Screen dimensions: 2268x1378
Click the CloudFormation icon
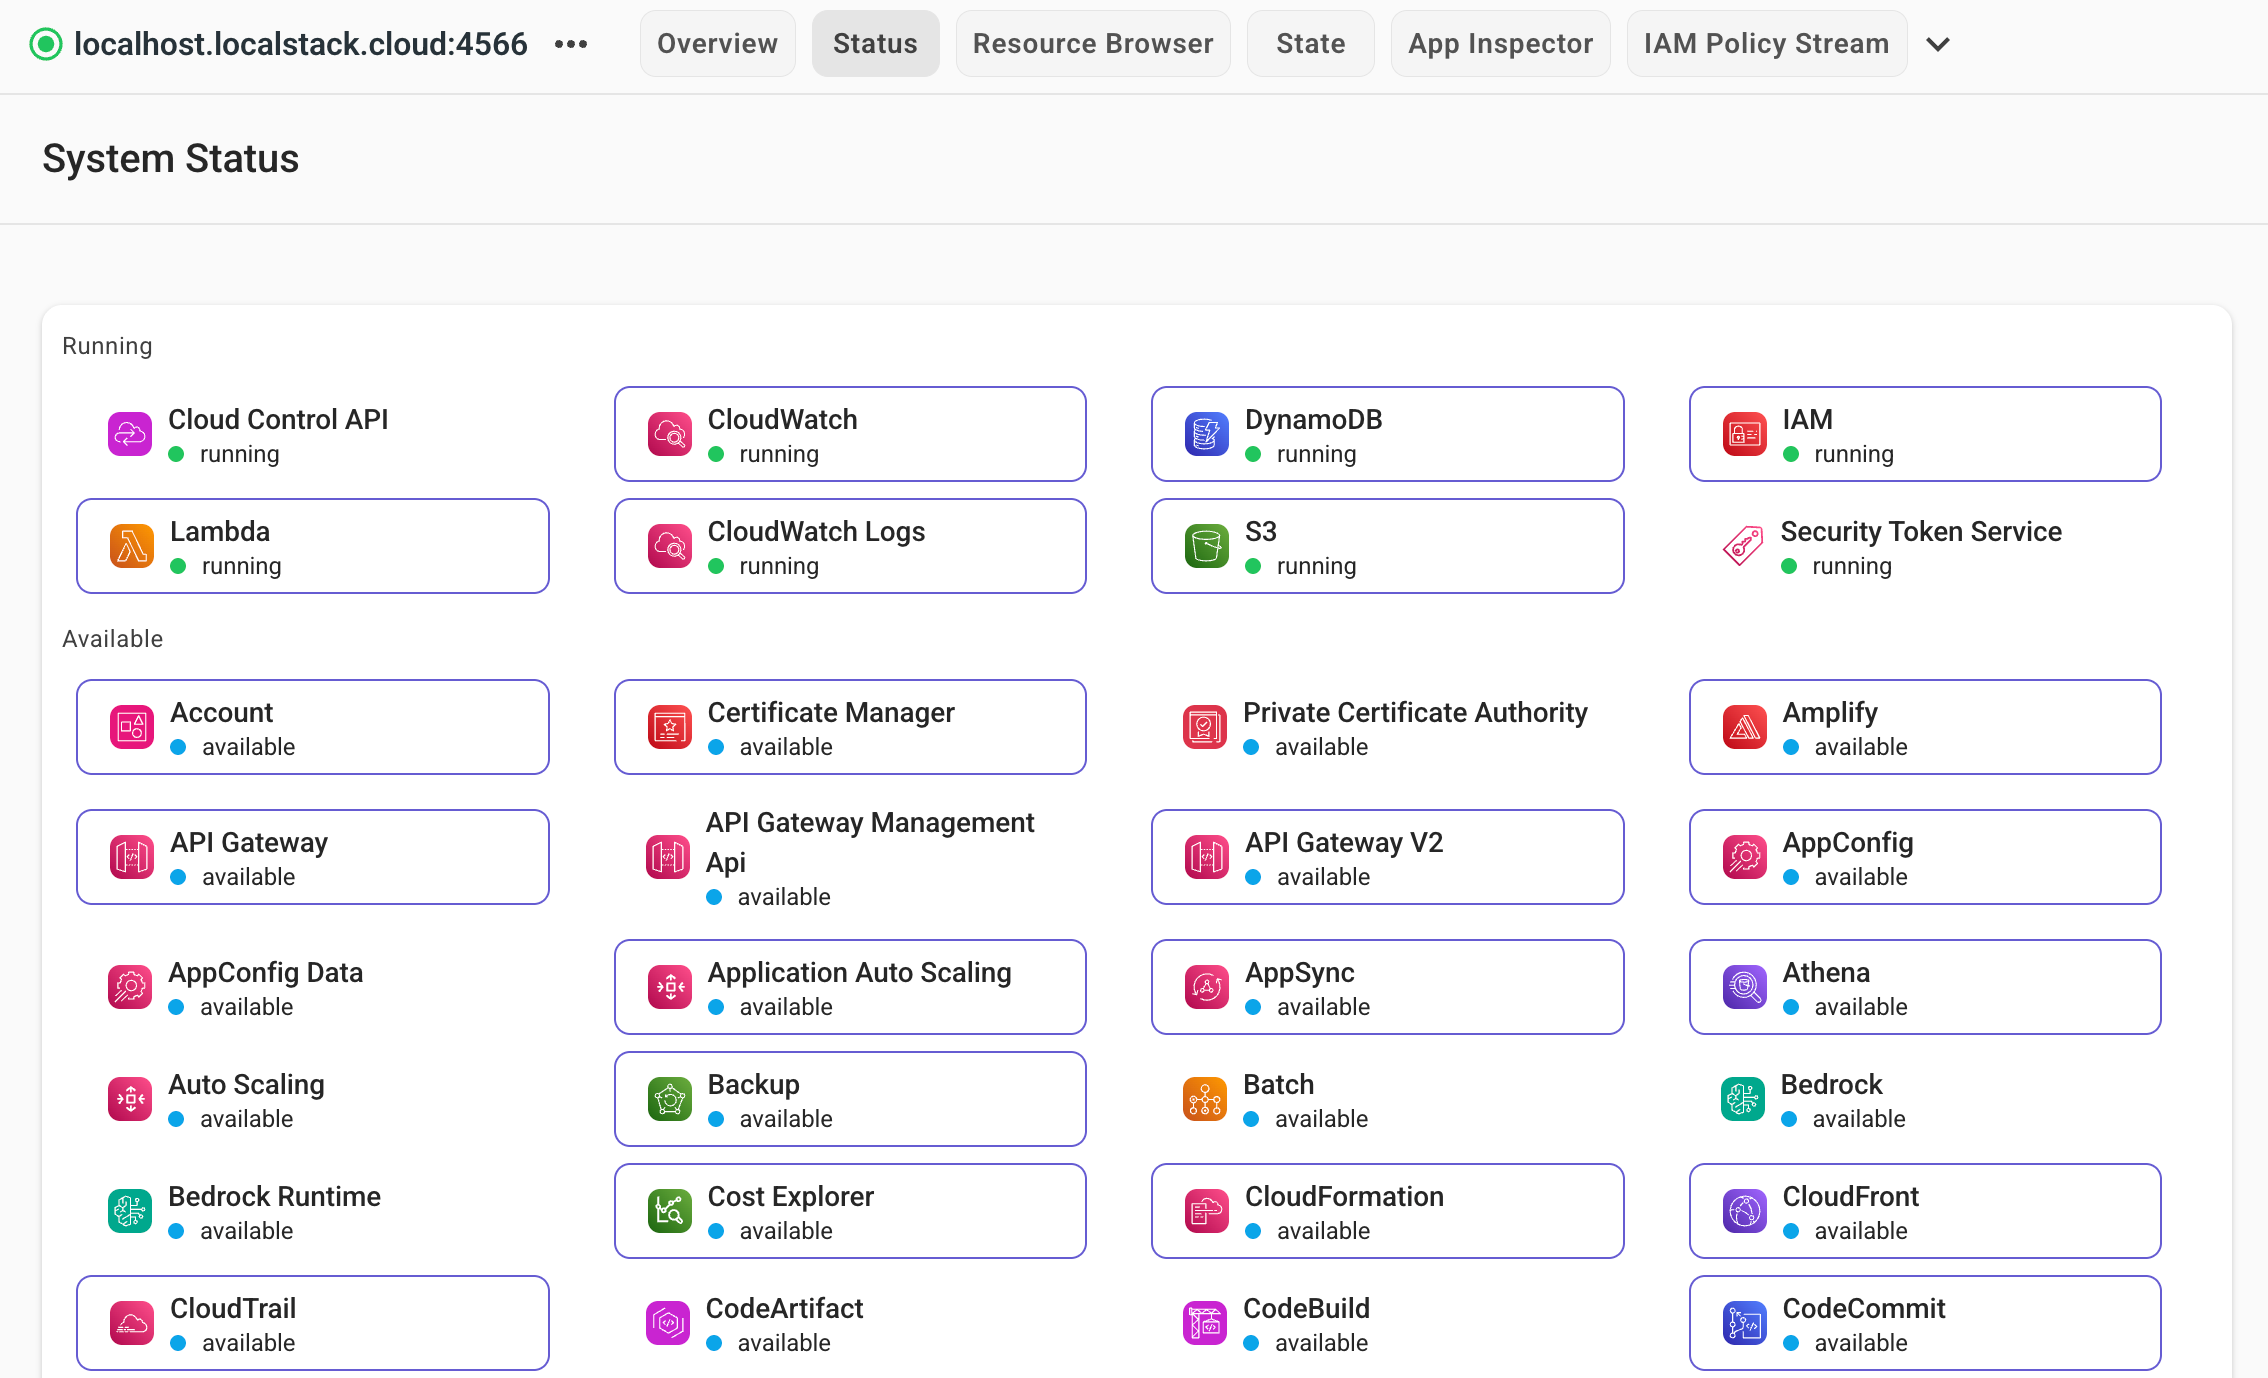pyautogui.click(x=1207, y=1211)
